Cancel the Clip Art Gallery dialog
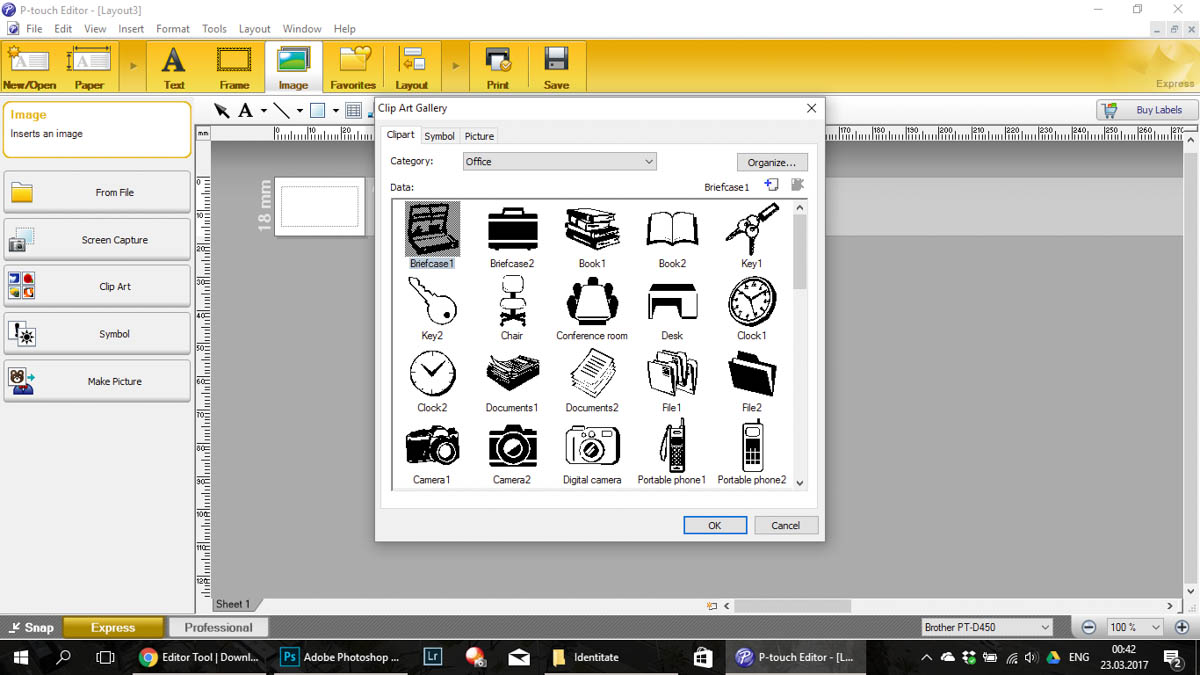The image size is (1200, 675). click(785, 525)
